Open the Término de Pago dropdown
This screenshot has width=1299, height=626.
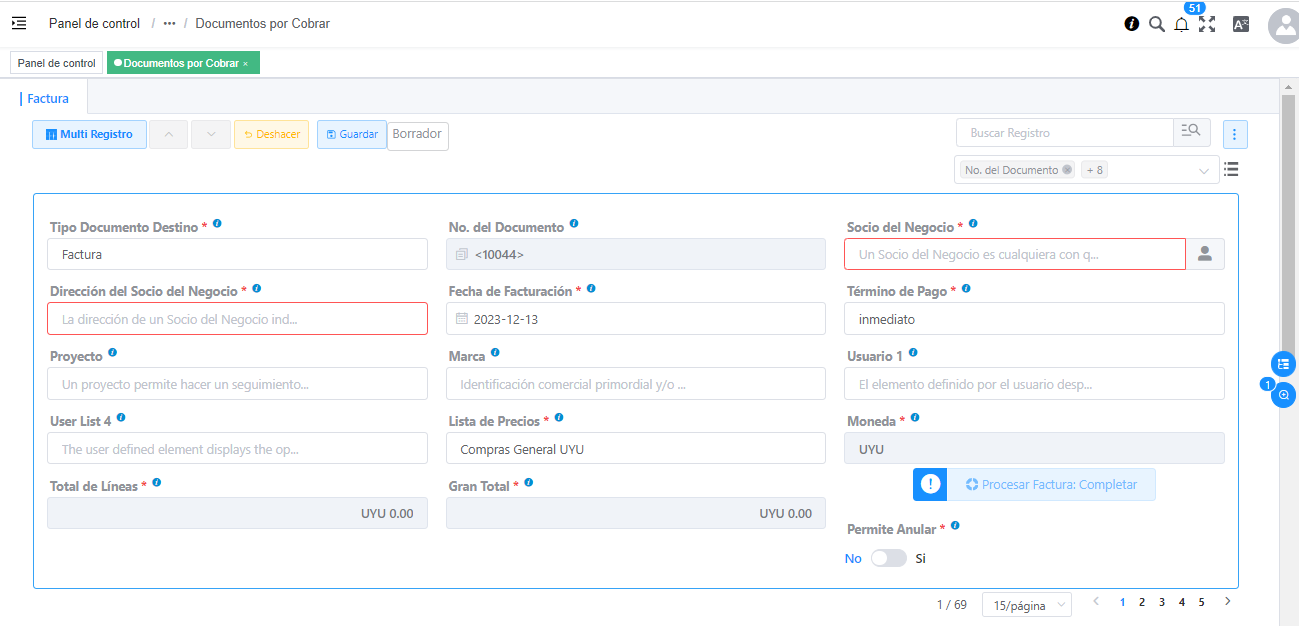pyautogui.click(x=1034, y=319)
